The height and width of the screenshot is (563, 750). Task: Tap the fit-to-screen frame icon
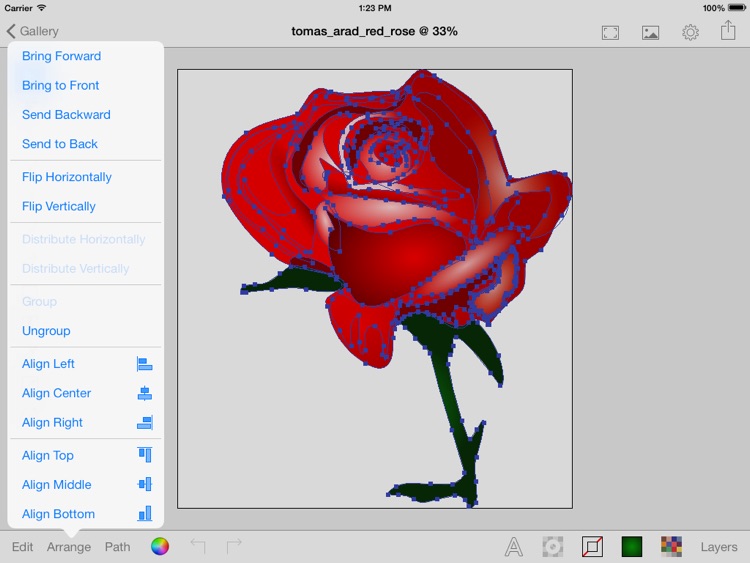point(610,33)
